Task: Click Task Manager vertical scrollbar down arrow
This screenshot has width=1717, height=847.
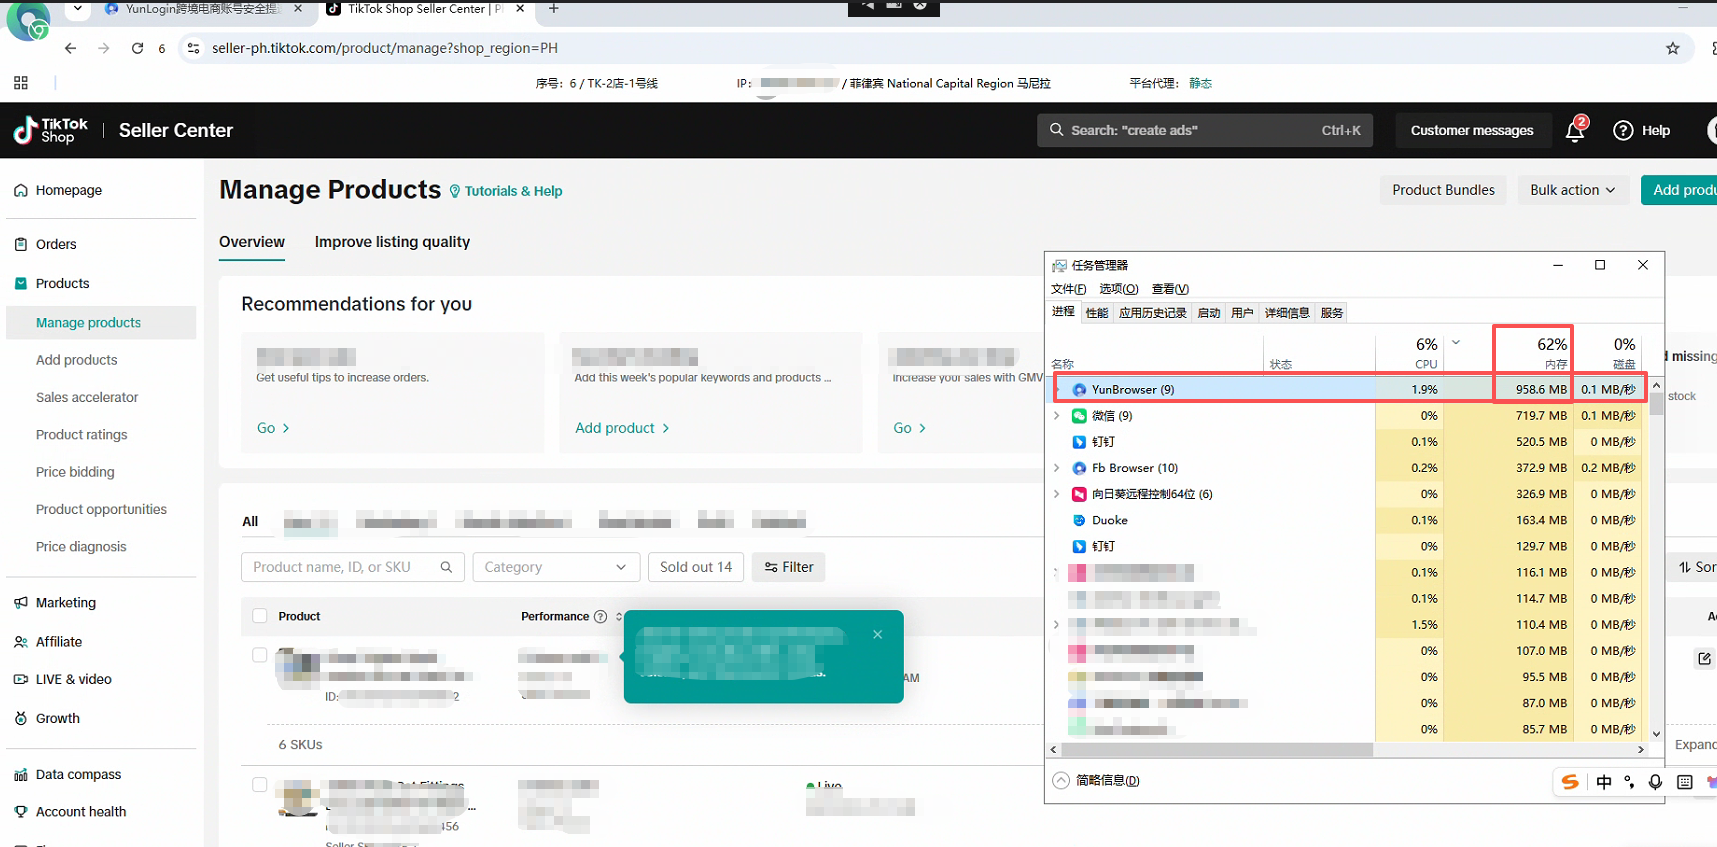Action: pos(1656,734)
